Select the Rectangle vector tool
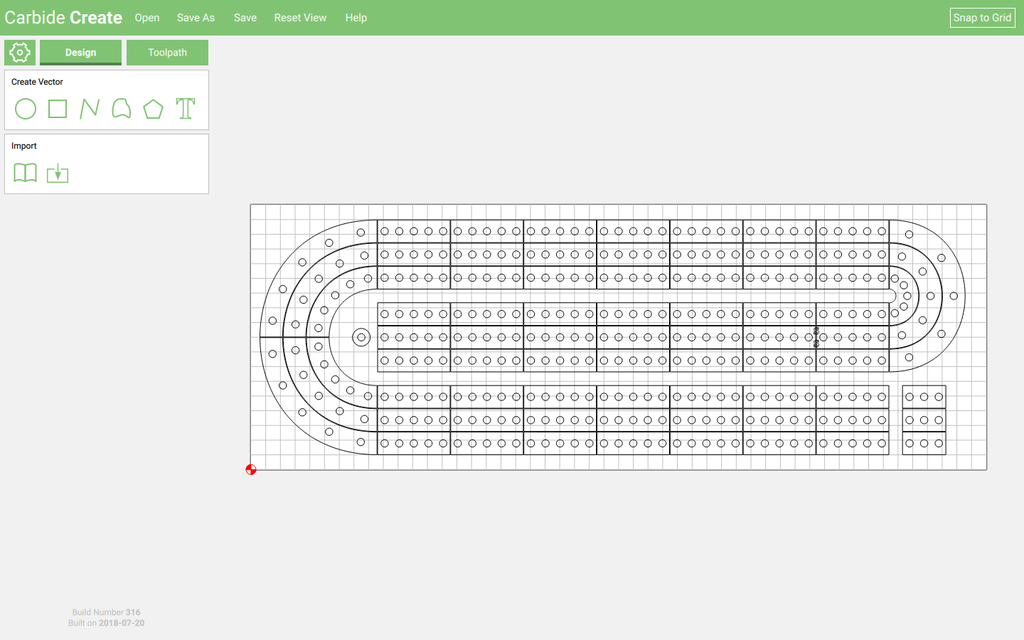This screenshot has width=1024, height=640. pos(57,109)
